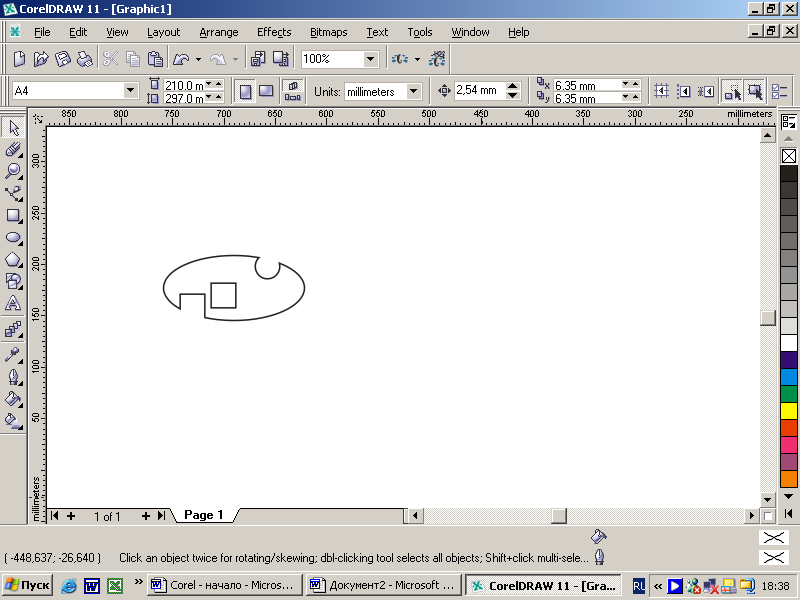Open the application launcher dropdown arrow
800x600 pixels.
(417, 59)
